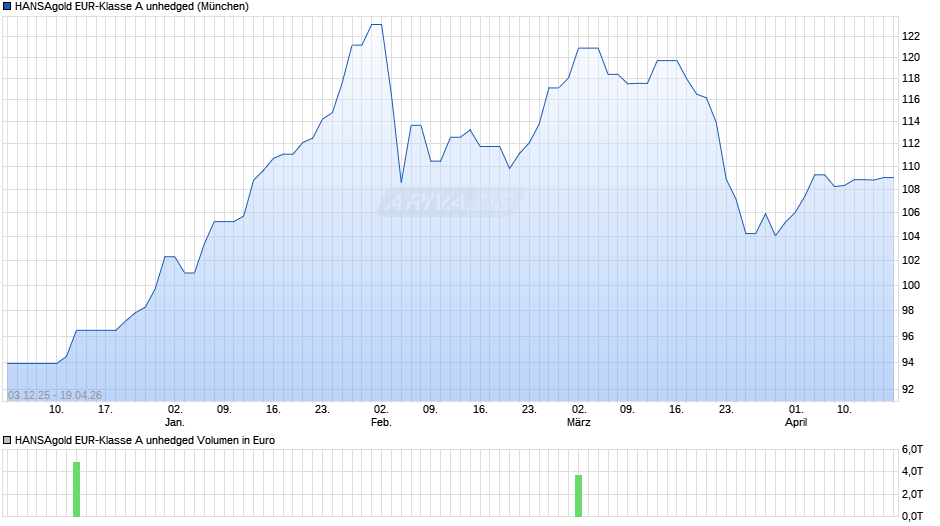Click the date range '03.12.25 - 19.04.26'

pyautogui.click(x=55, y=395)
